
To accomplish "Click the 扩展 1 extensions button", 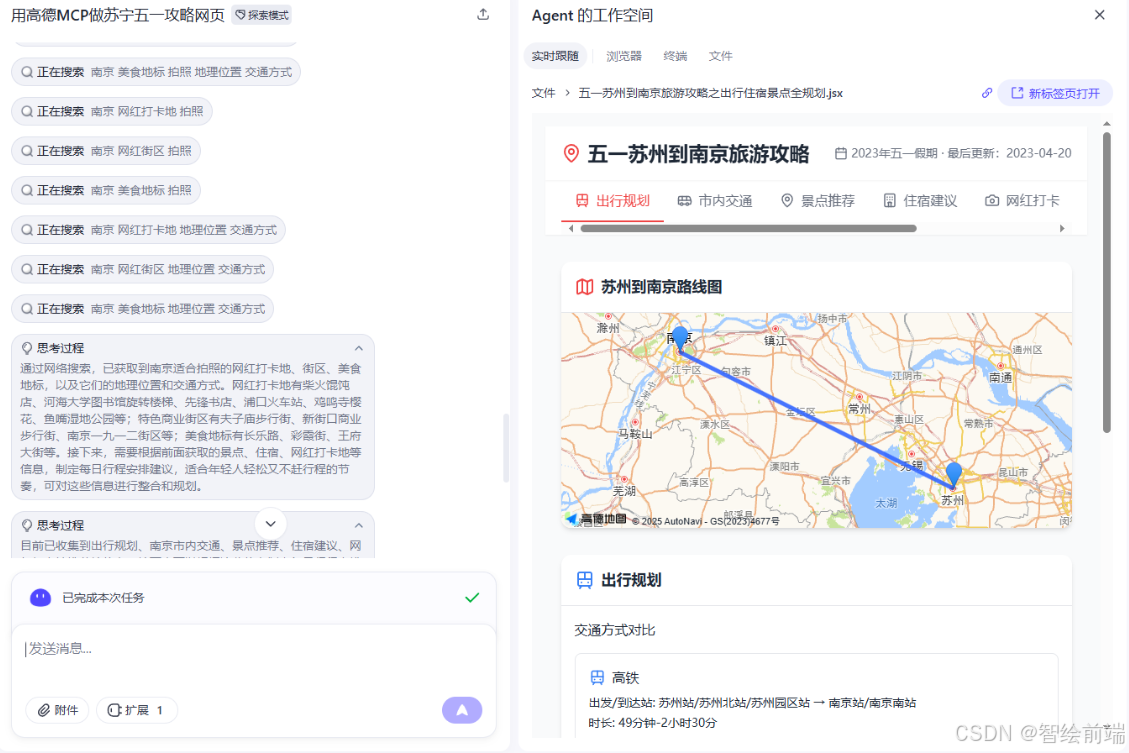I will (136, 711).
